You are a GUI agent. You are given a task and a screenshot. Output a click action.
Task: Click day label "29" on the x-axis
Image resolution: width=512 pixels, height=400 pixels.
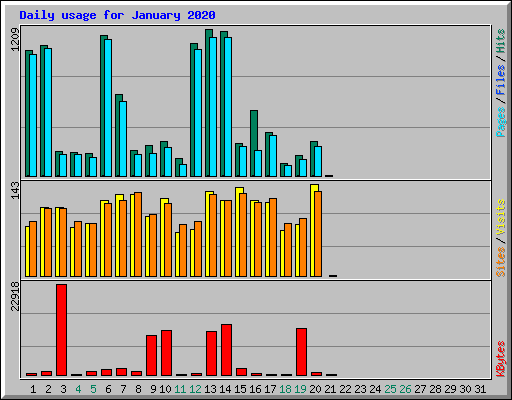click(450, 389)
